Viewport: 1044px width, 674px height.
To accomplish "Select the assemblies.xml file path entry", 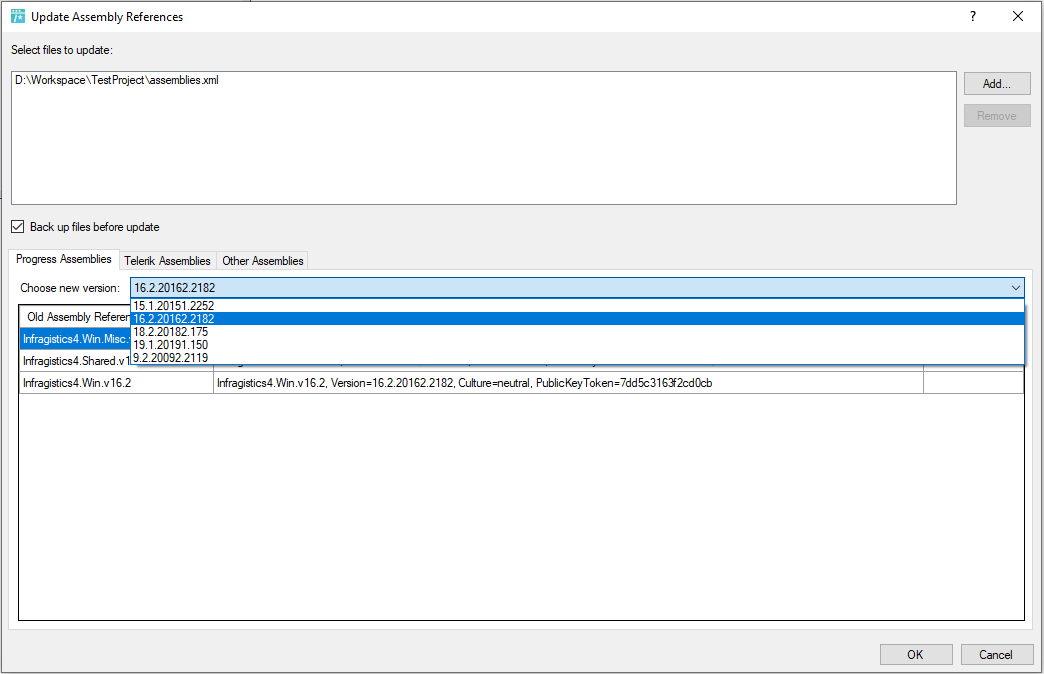I will pos(117,81).
